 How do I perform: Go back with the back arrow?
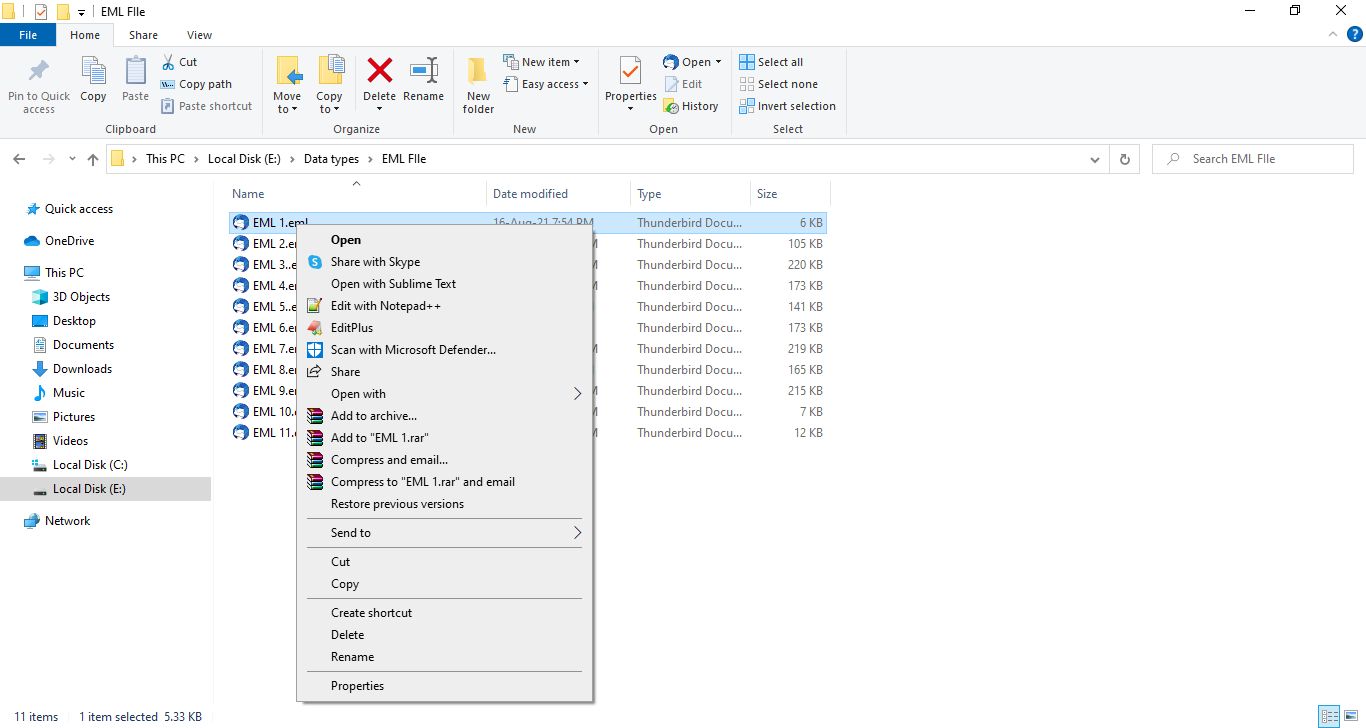click(19, 159)
